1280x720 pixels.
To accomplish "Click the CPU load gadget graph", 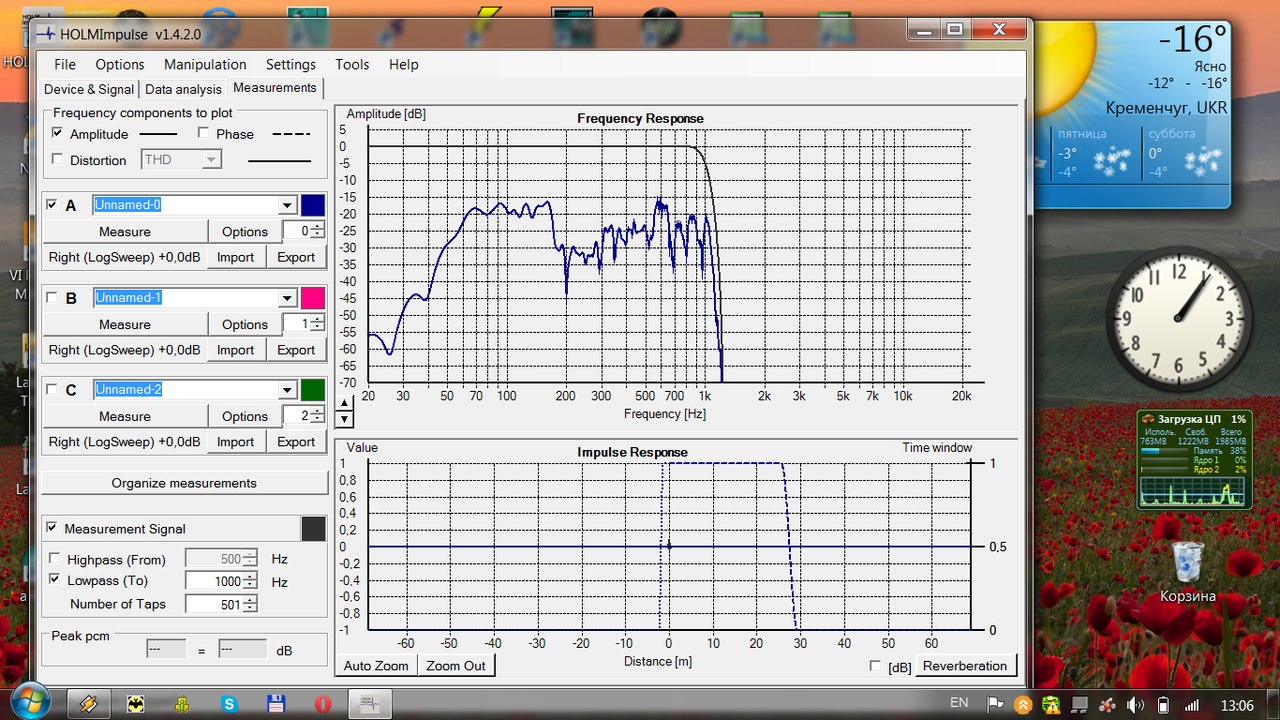I will point(1193,490).
